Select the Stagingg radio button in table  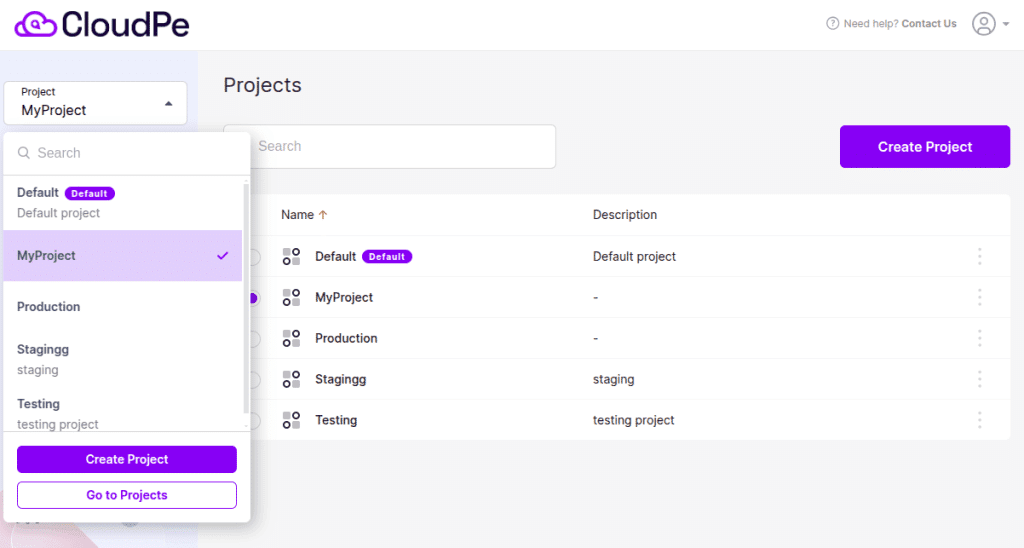[x=254, y=379]
